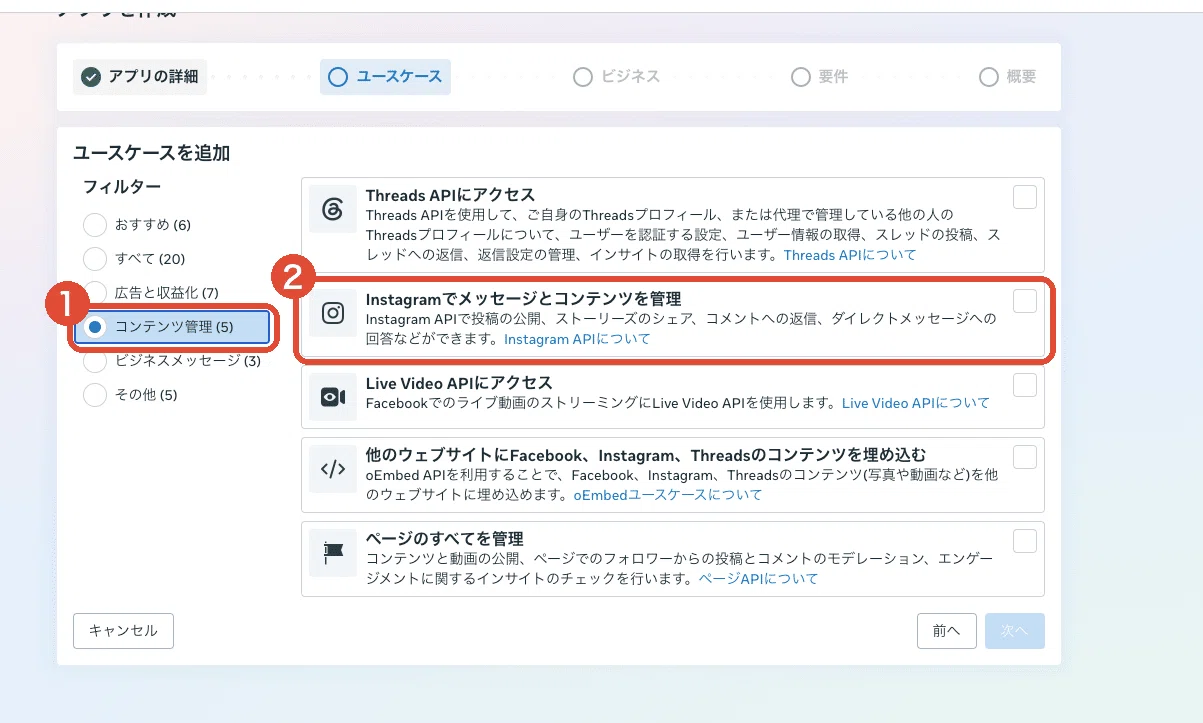The width and height of the screenshot is (1203, 723).
Task: Open the 要件 step
Action: point(819,77)
